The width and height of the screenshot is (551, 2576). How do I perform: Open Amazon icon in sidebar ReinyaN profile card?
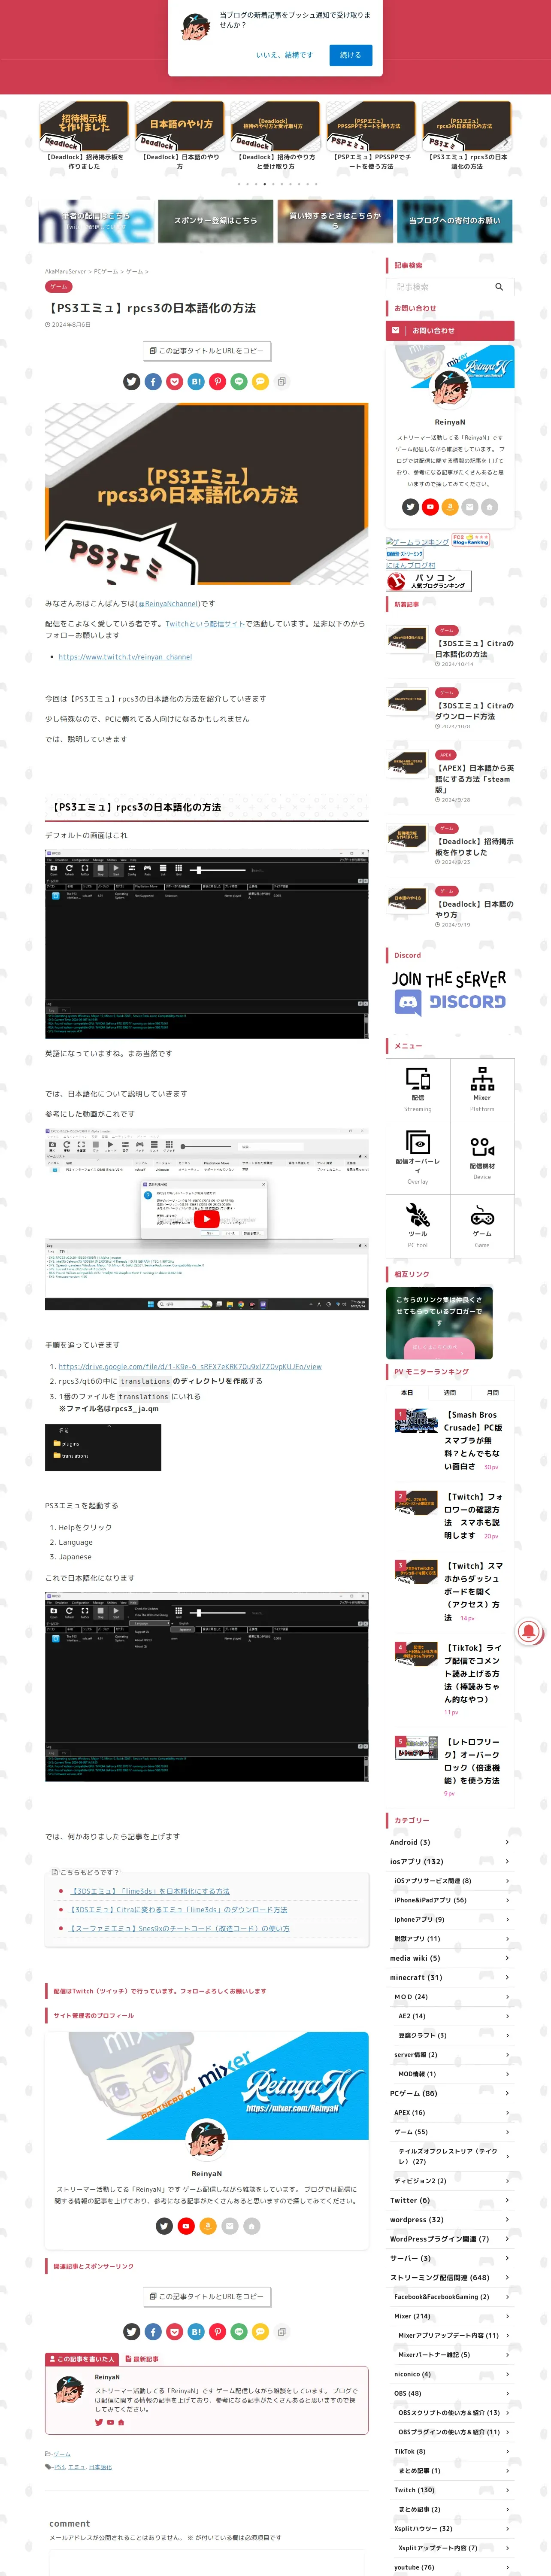pyautogui.click(x=450, y=507)
